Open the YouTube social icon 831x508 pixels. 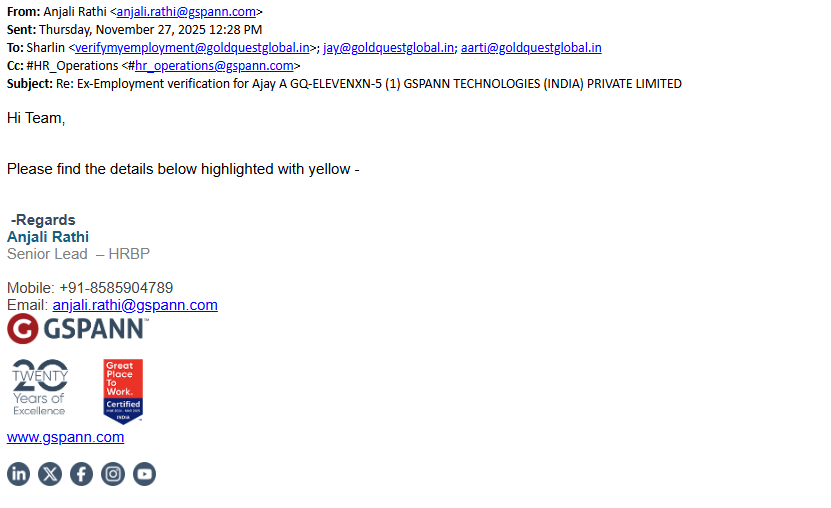point(144,474)
